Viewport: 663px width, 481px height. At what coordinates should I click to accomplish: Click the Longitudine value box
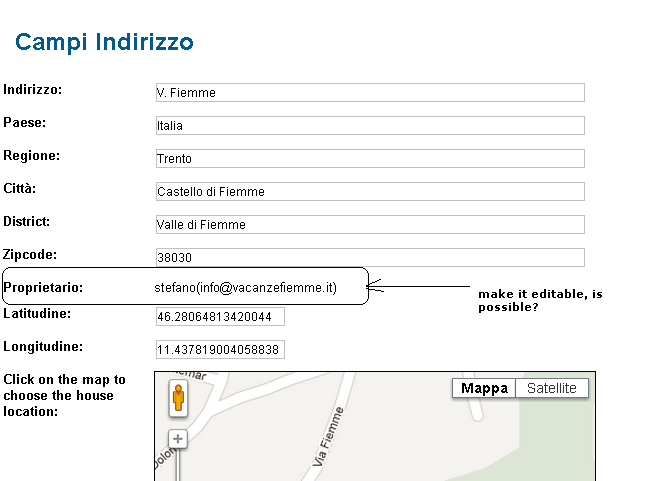(x=220, y=350)
